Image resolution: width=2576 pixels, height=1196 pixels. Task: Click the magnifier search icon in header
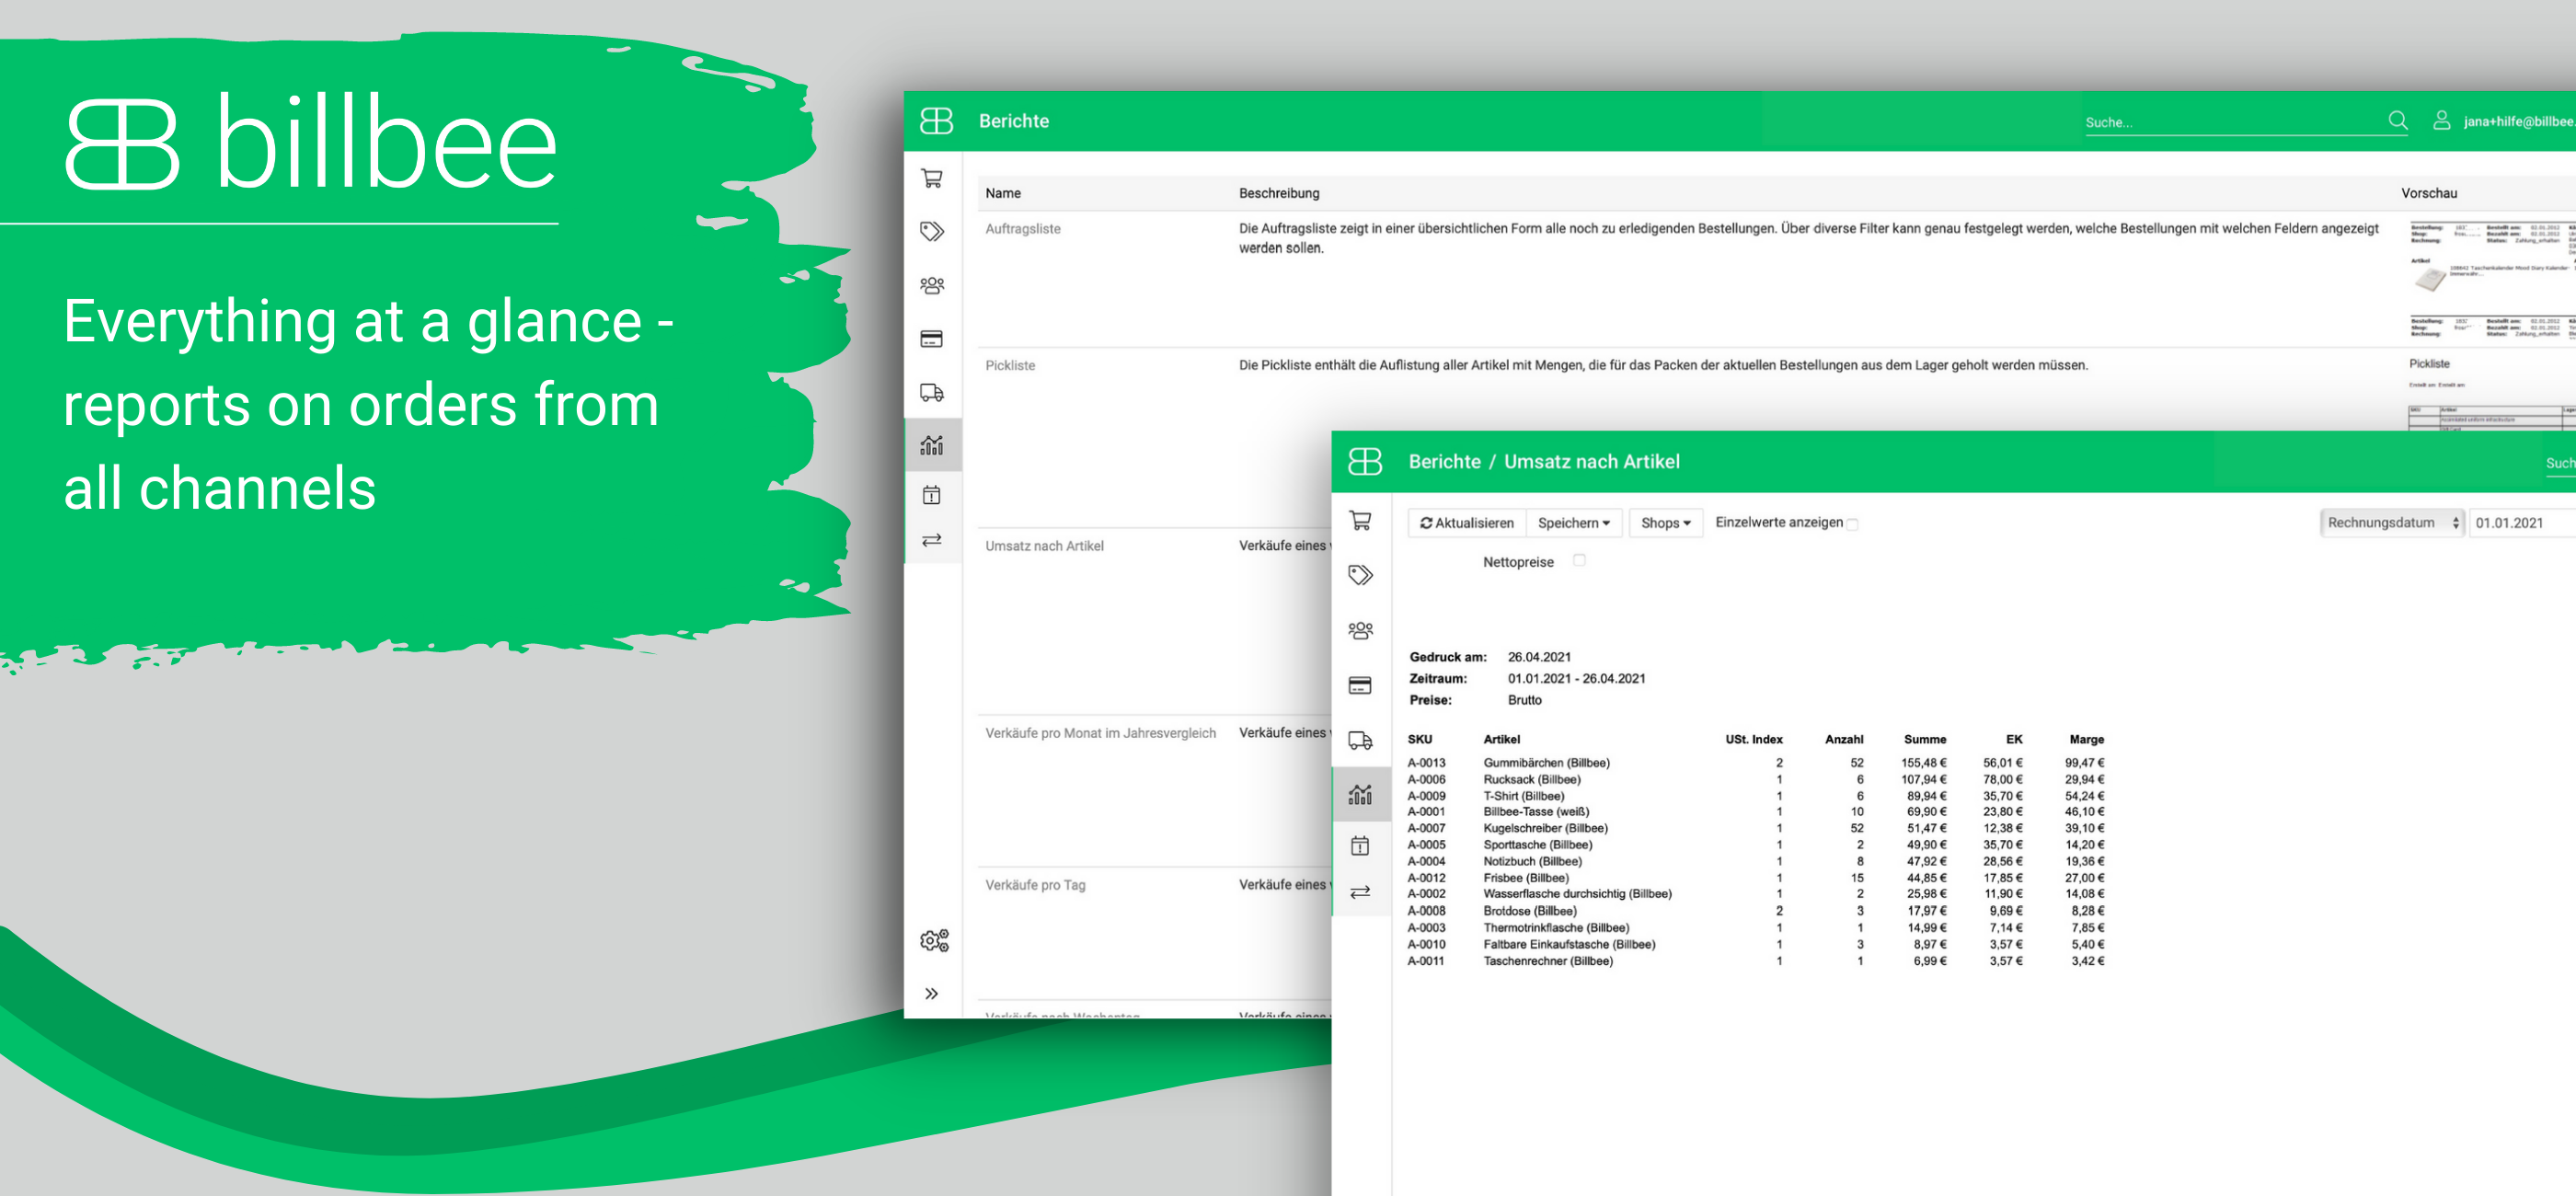(2397, 121)
